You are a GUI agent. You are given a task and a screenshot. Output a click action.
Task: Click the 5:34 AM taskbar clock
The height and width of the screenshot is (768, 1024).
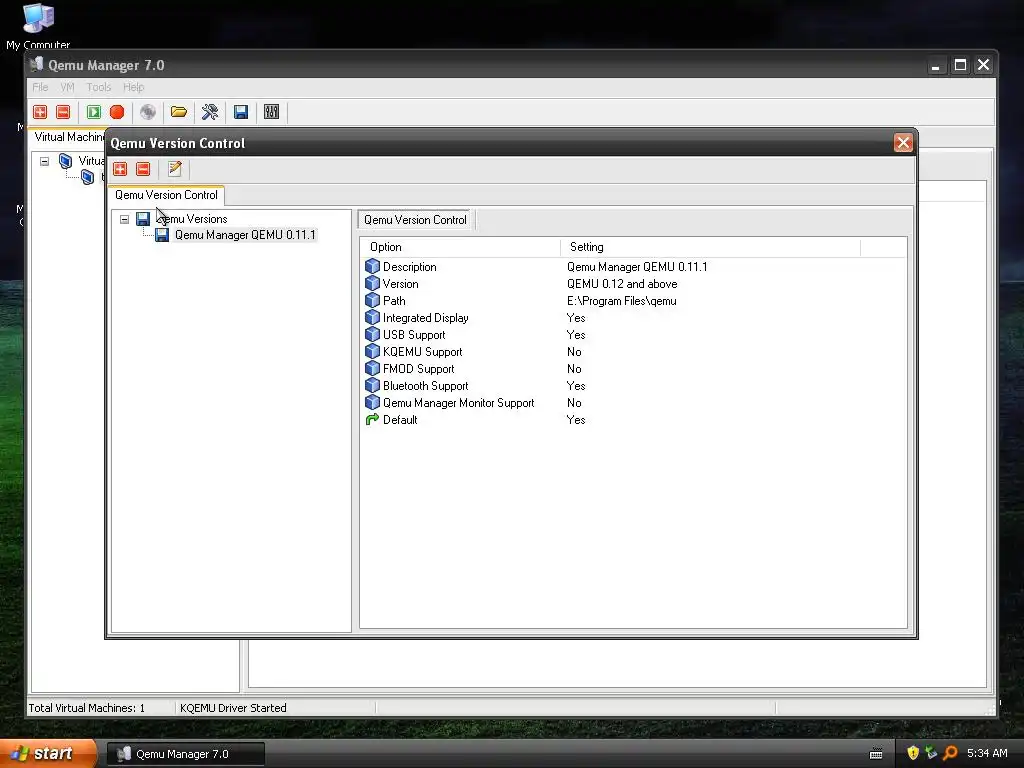987,753
